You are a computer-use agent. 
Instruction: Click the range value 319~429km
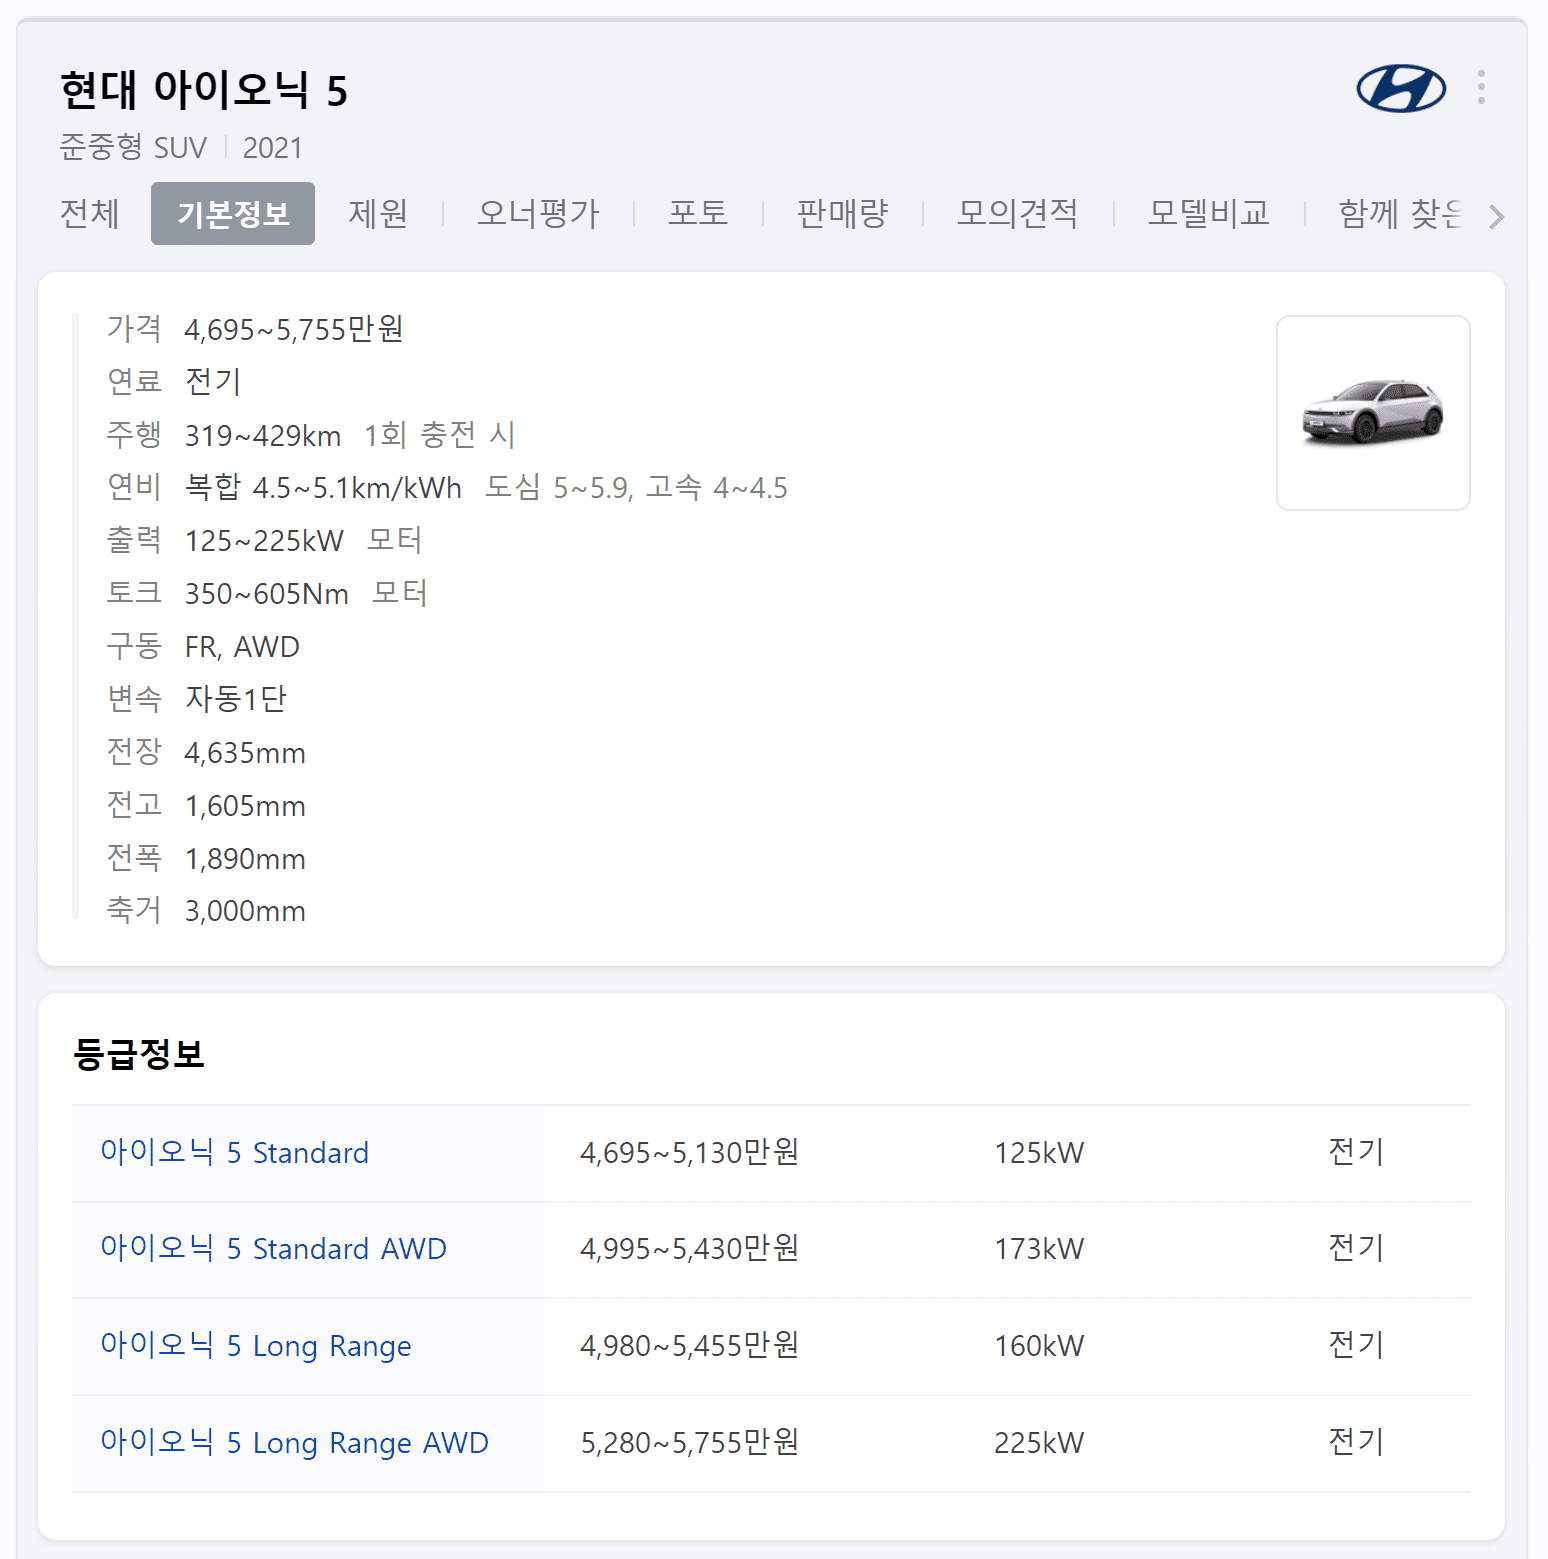click(263, 436)
